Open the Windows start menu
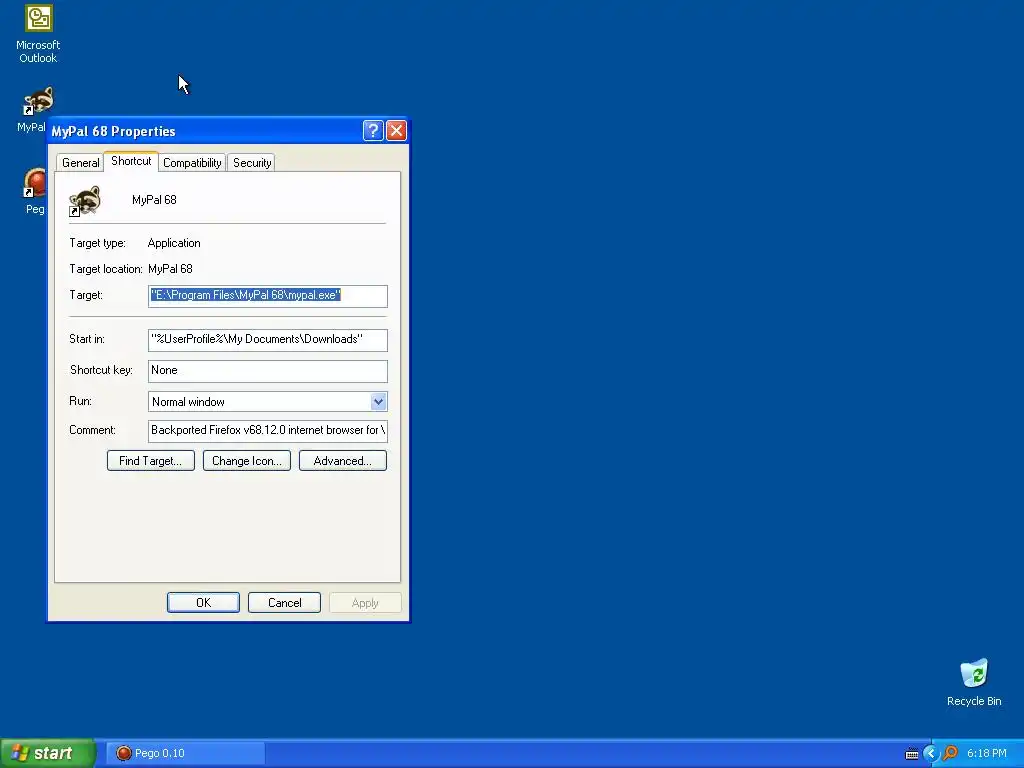This screenshot has height=768, width=1024. pos(48,753)
